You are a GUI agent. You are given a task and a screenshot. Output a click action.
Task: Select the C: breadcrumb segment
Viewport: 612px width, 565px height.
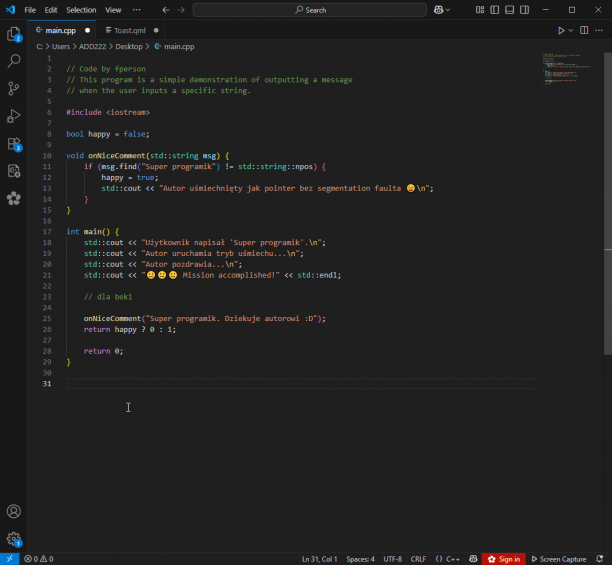click(39, 46)
